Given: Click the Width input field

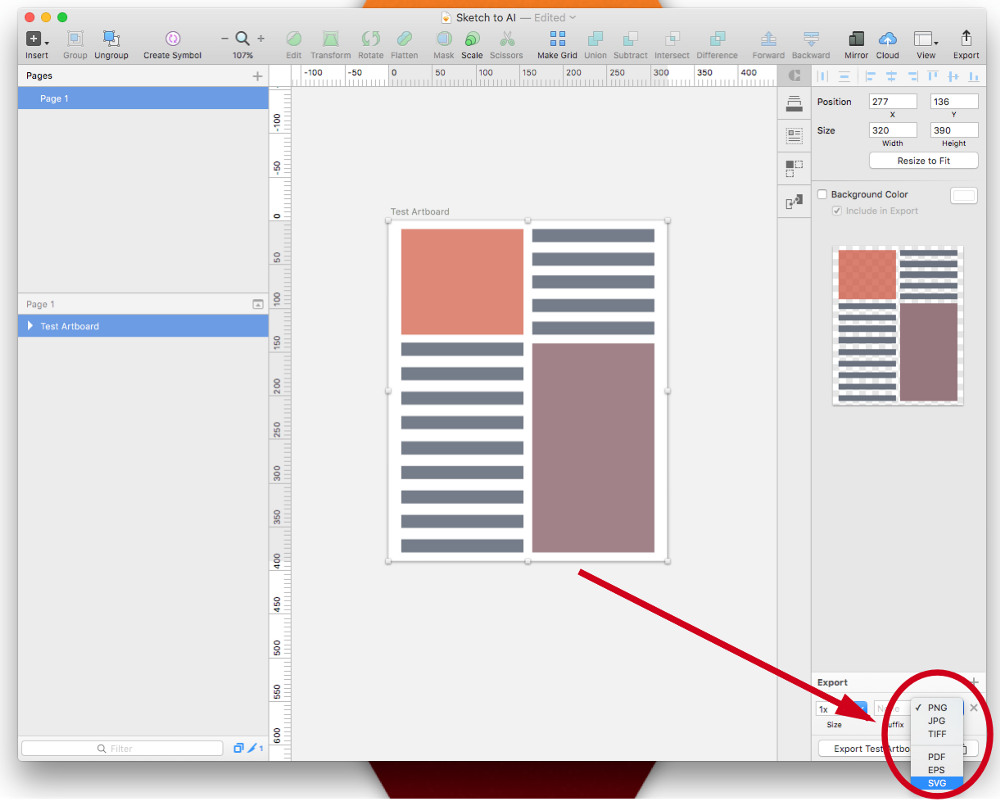Looking at the screenshot, I should pyautogui.click(x=892, y=130).
